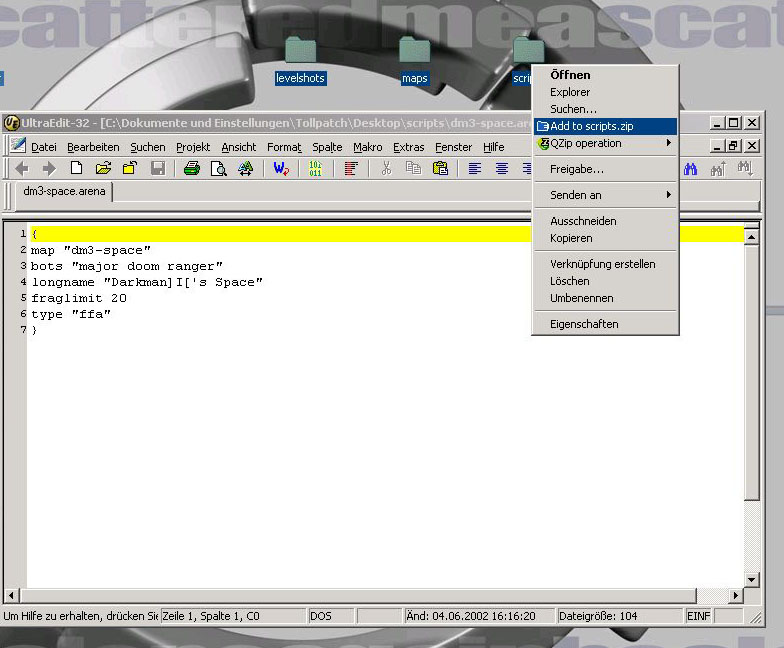Choose Kopieren in context menu

point(605,238)
